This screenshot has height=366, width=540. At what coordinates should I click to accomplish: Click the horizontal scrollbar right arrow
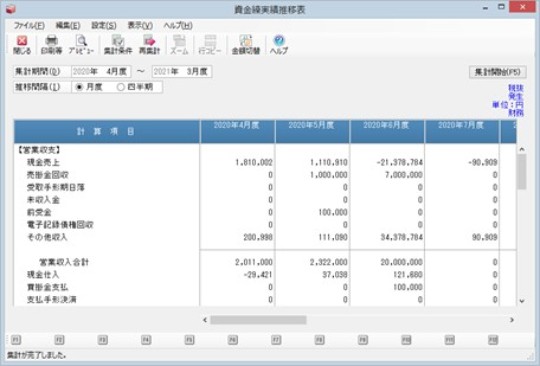coord(512,320)
